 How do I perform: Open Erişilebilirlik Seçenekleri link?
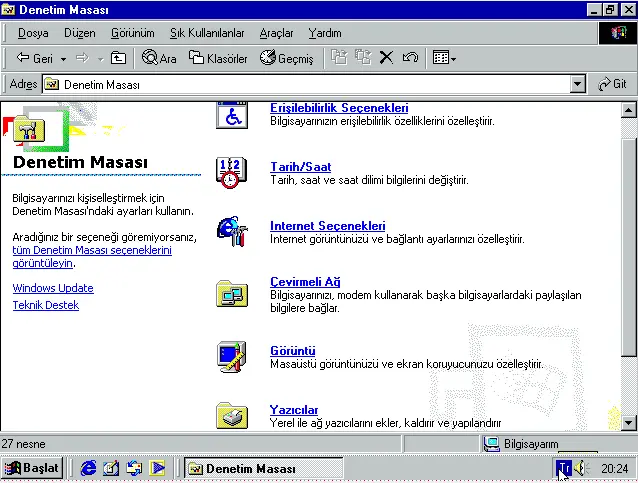(339, 108)
